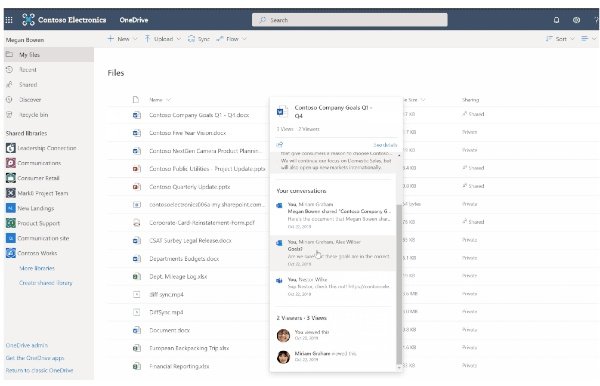The width and height of the screenshot is (600, 386).
Task: Click the Word icon in file card header
Action: [x=282, y=111]
